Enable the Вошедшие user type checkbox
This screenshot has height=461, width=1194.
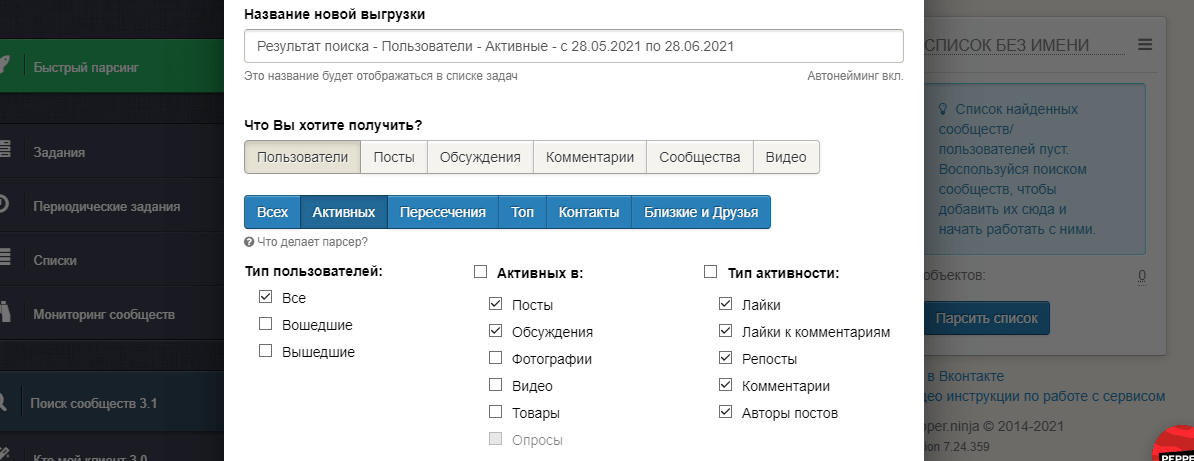coord(266,324)
